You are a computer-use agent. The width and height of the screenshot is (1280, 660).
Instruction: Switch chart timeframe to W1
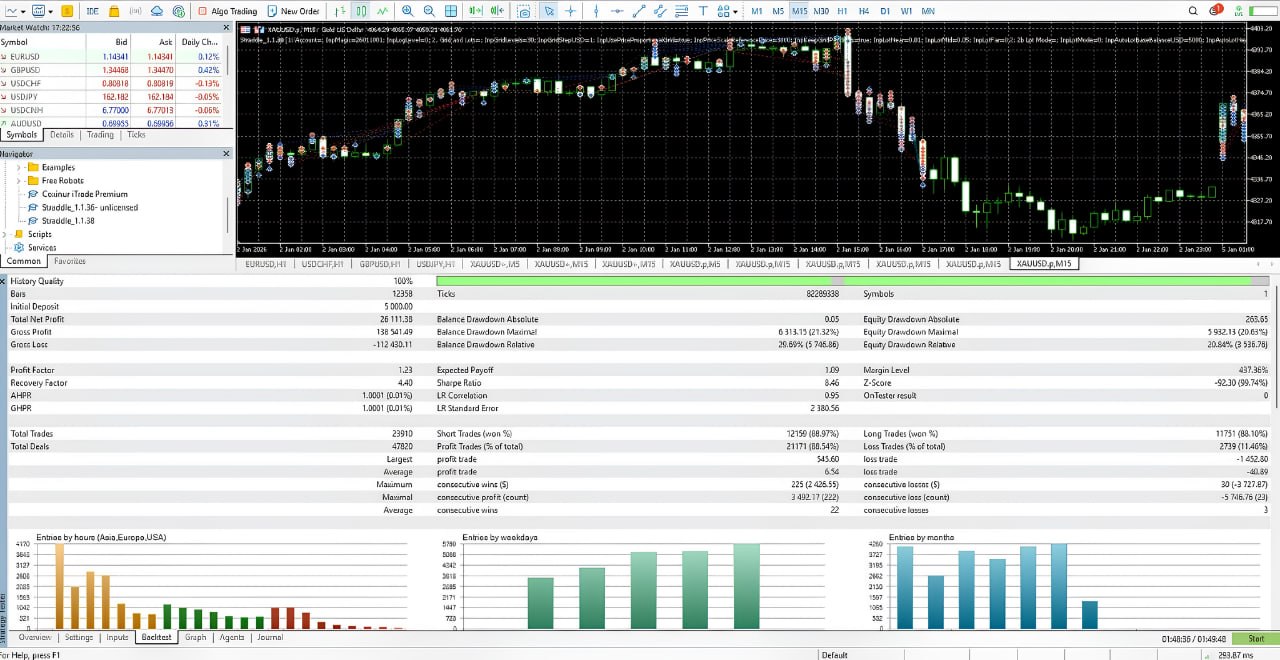click(x=906, y=11)
